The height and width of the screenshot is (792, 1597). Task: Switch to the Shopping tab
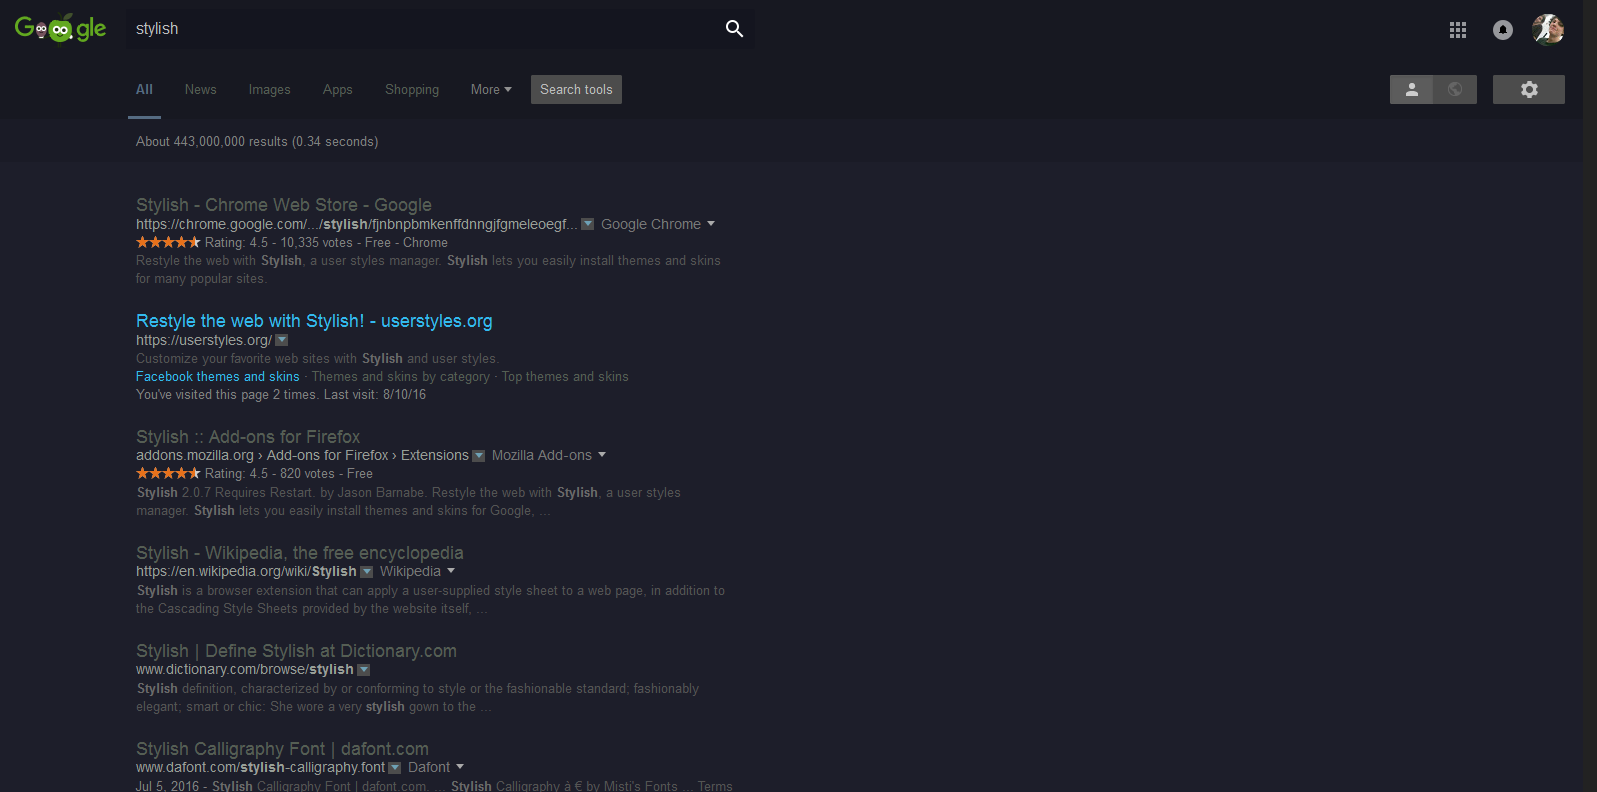[412, 89]
